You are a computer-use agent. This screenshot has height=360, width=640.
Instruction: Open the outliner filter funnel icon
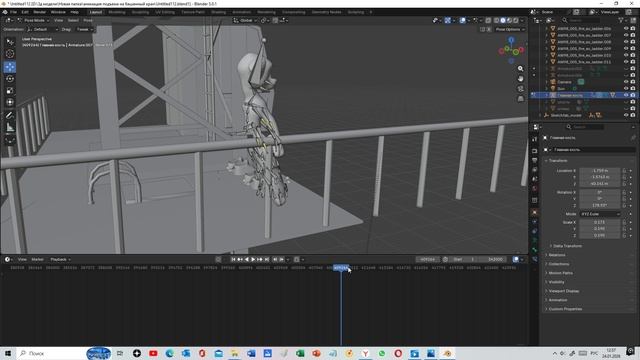coord(621,20)
